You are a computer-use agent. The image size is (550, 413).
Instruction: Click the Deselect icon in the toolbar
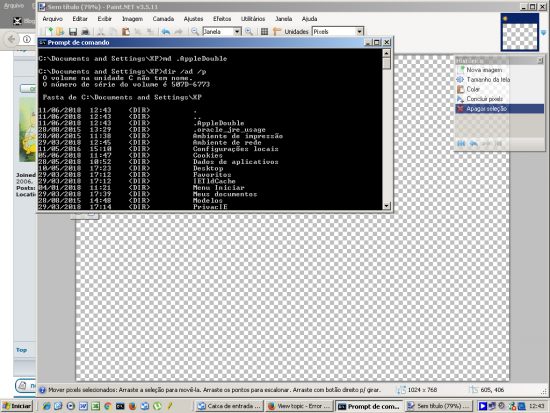[x=150, y=32]
